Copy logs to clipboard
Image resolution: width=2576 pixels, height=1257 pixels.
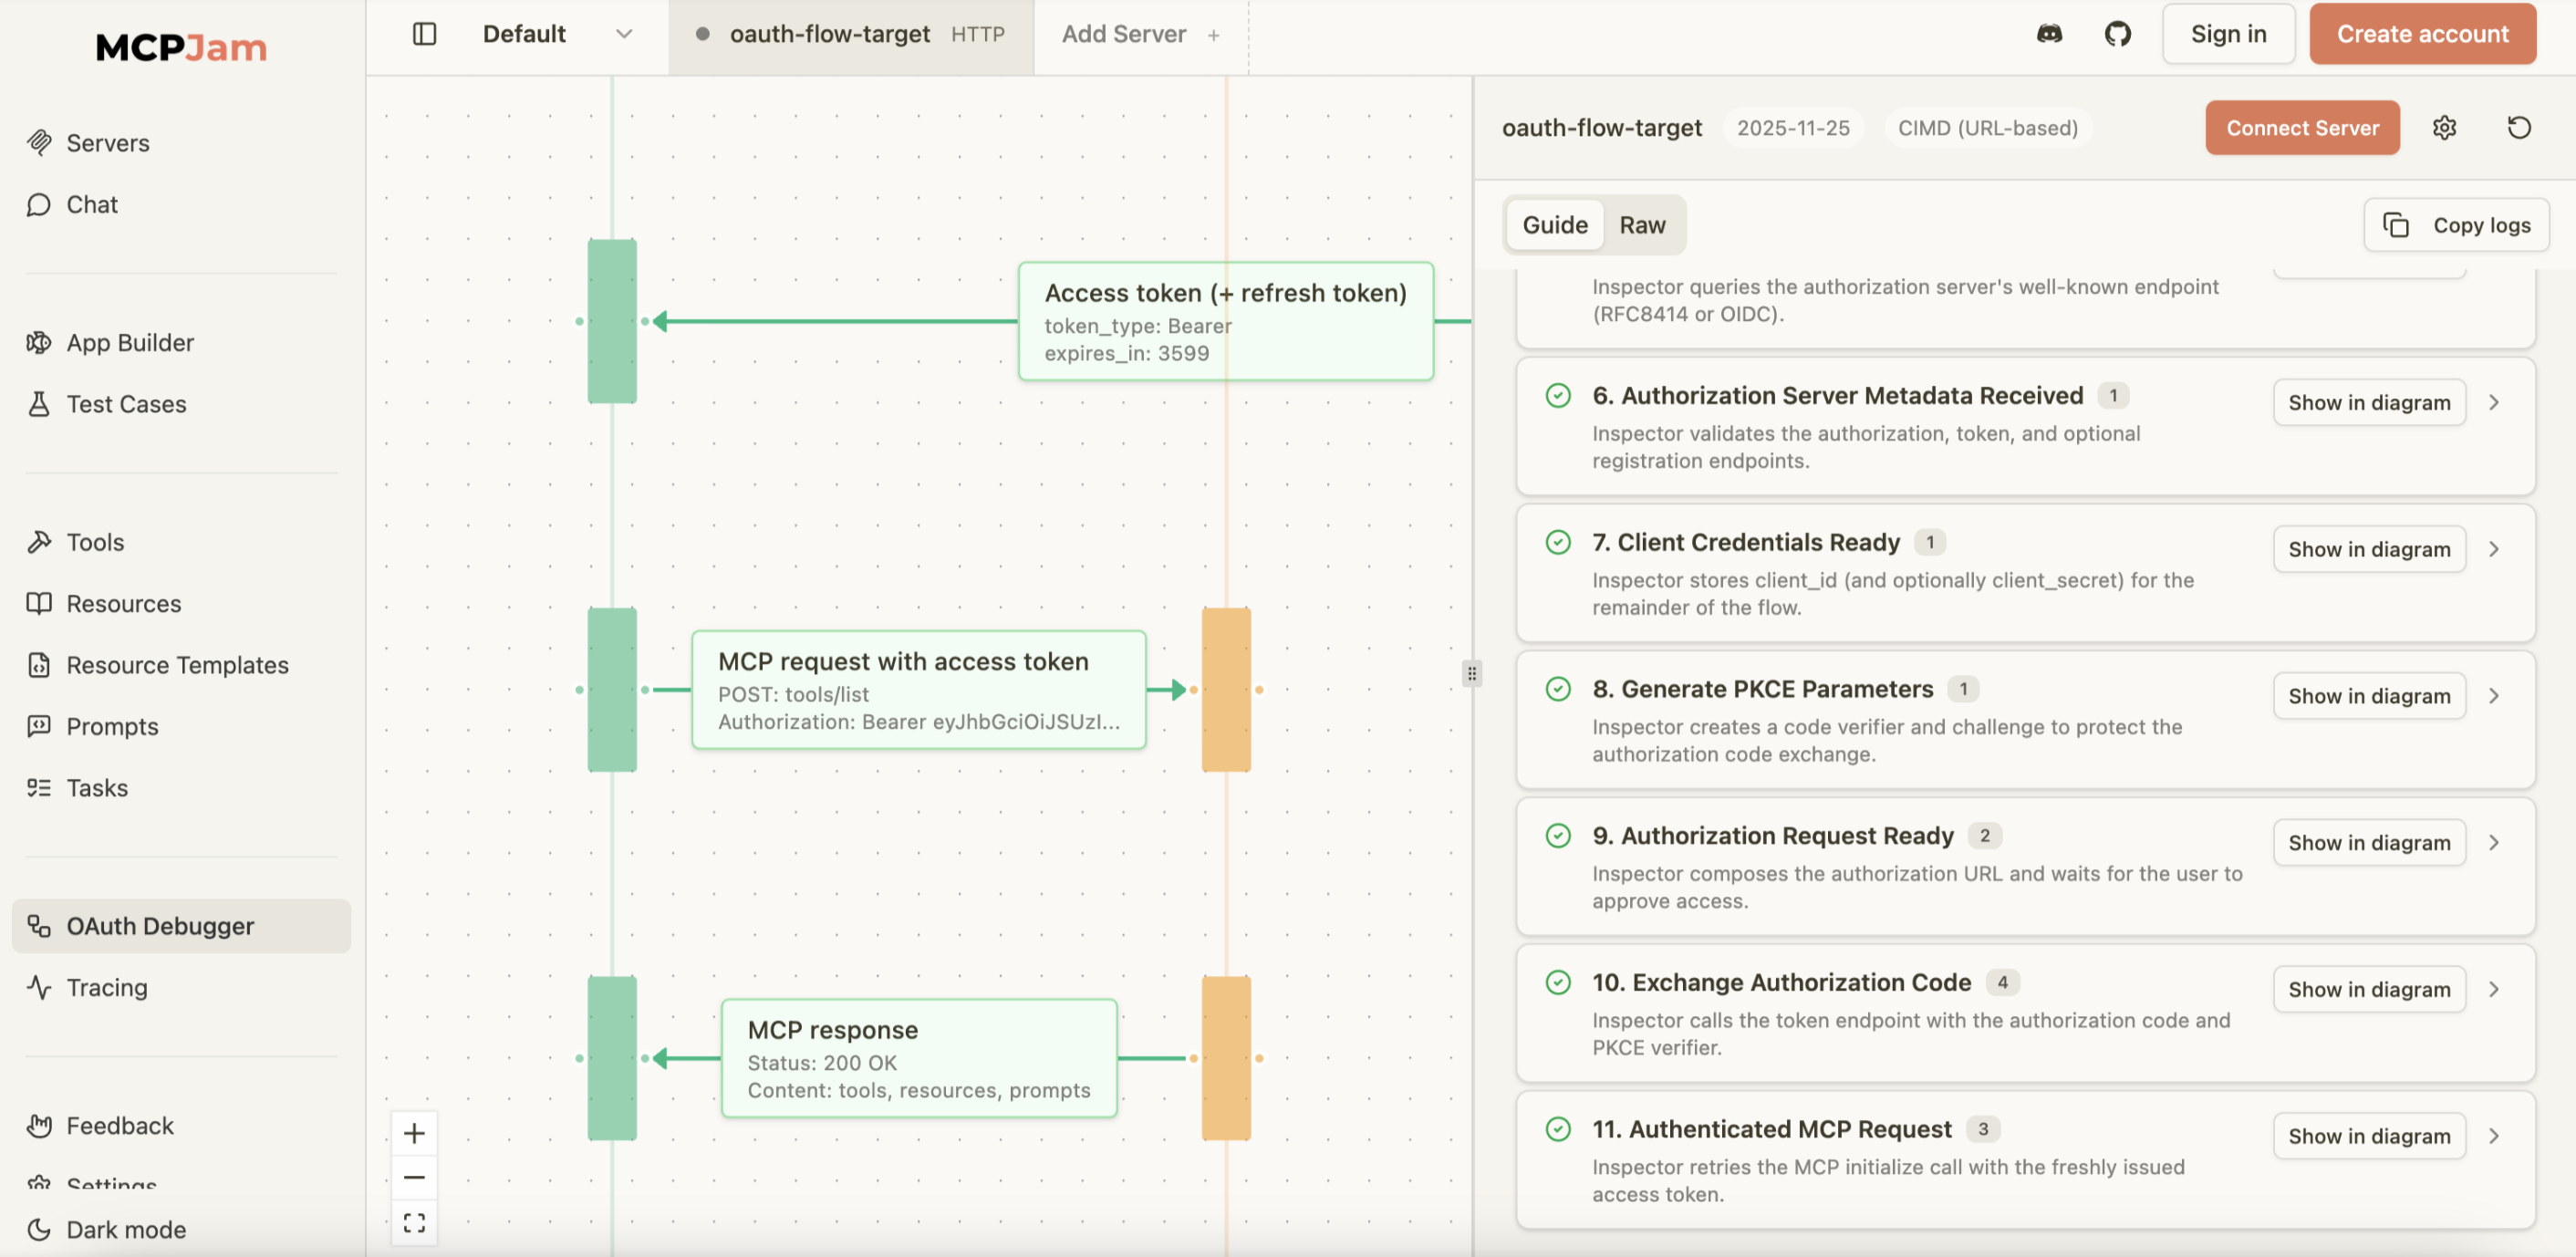point(2456,225)
